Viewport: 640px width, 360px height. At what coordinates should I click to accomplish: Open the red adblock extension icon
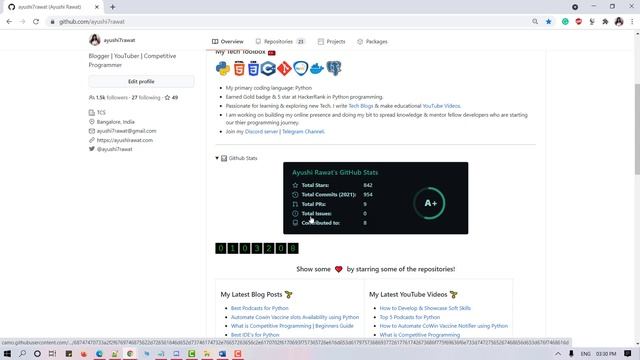(x=578, y=22)
